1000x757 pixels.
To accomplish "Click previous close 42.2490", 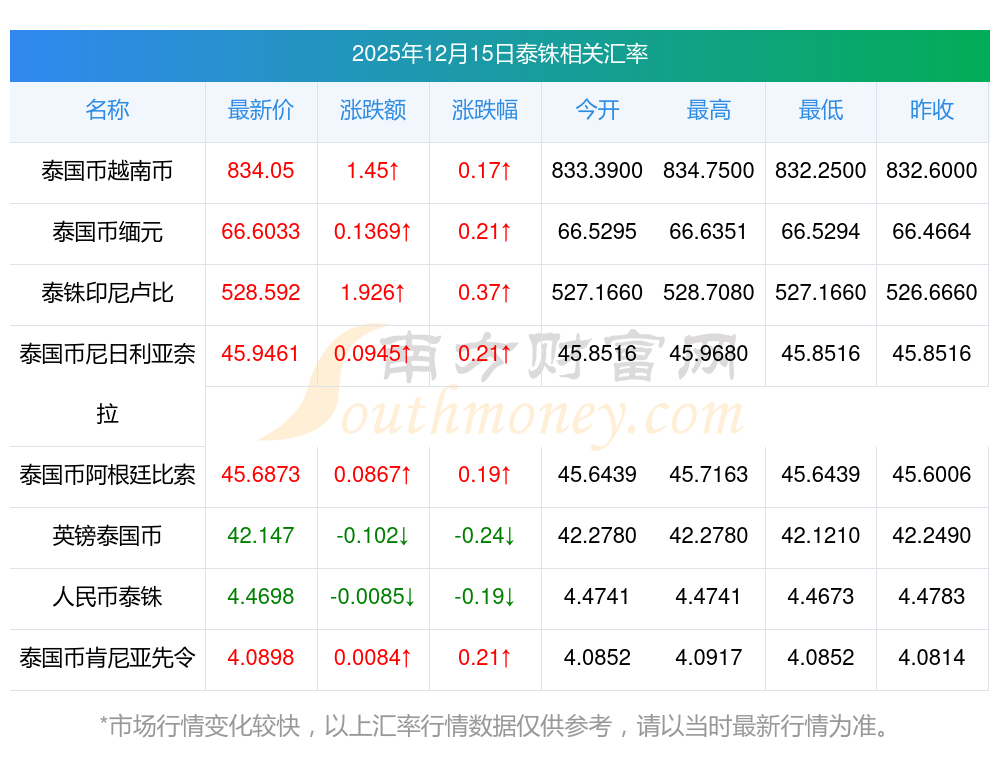I will pos(932,536).
